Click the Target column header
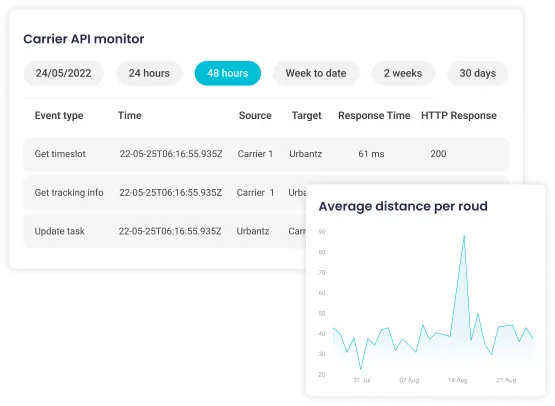The height and width of the screenshot is (406, 555). coord(307,115)
